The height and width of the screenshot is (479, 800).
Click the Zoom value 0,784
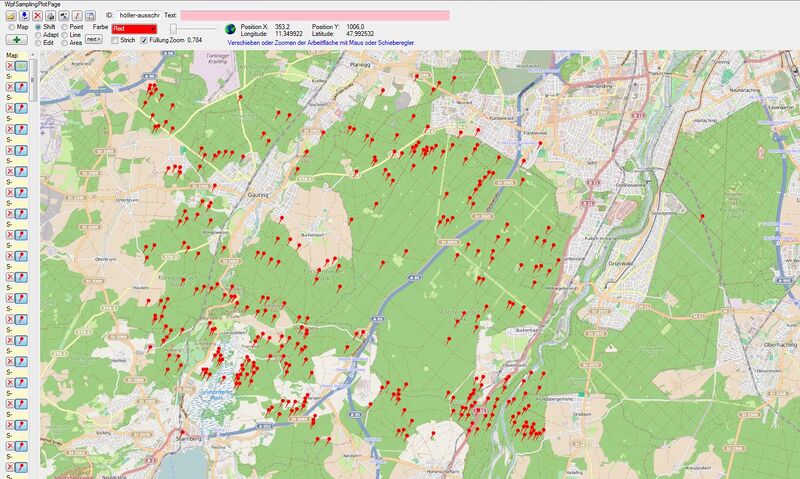coord(194,40)
